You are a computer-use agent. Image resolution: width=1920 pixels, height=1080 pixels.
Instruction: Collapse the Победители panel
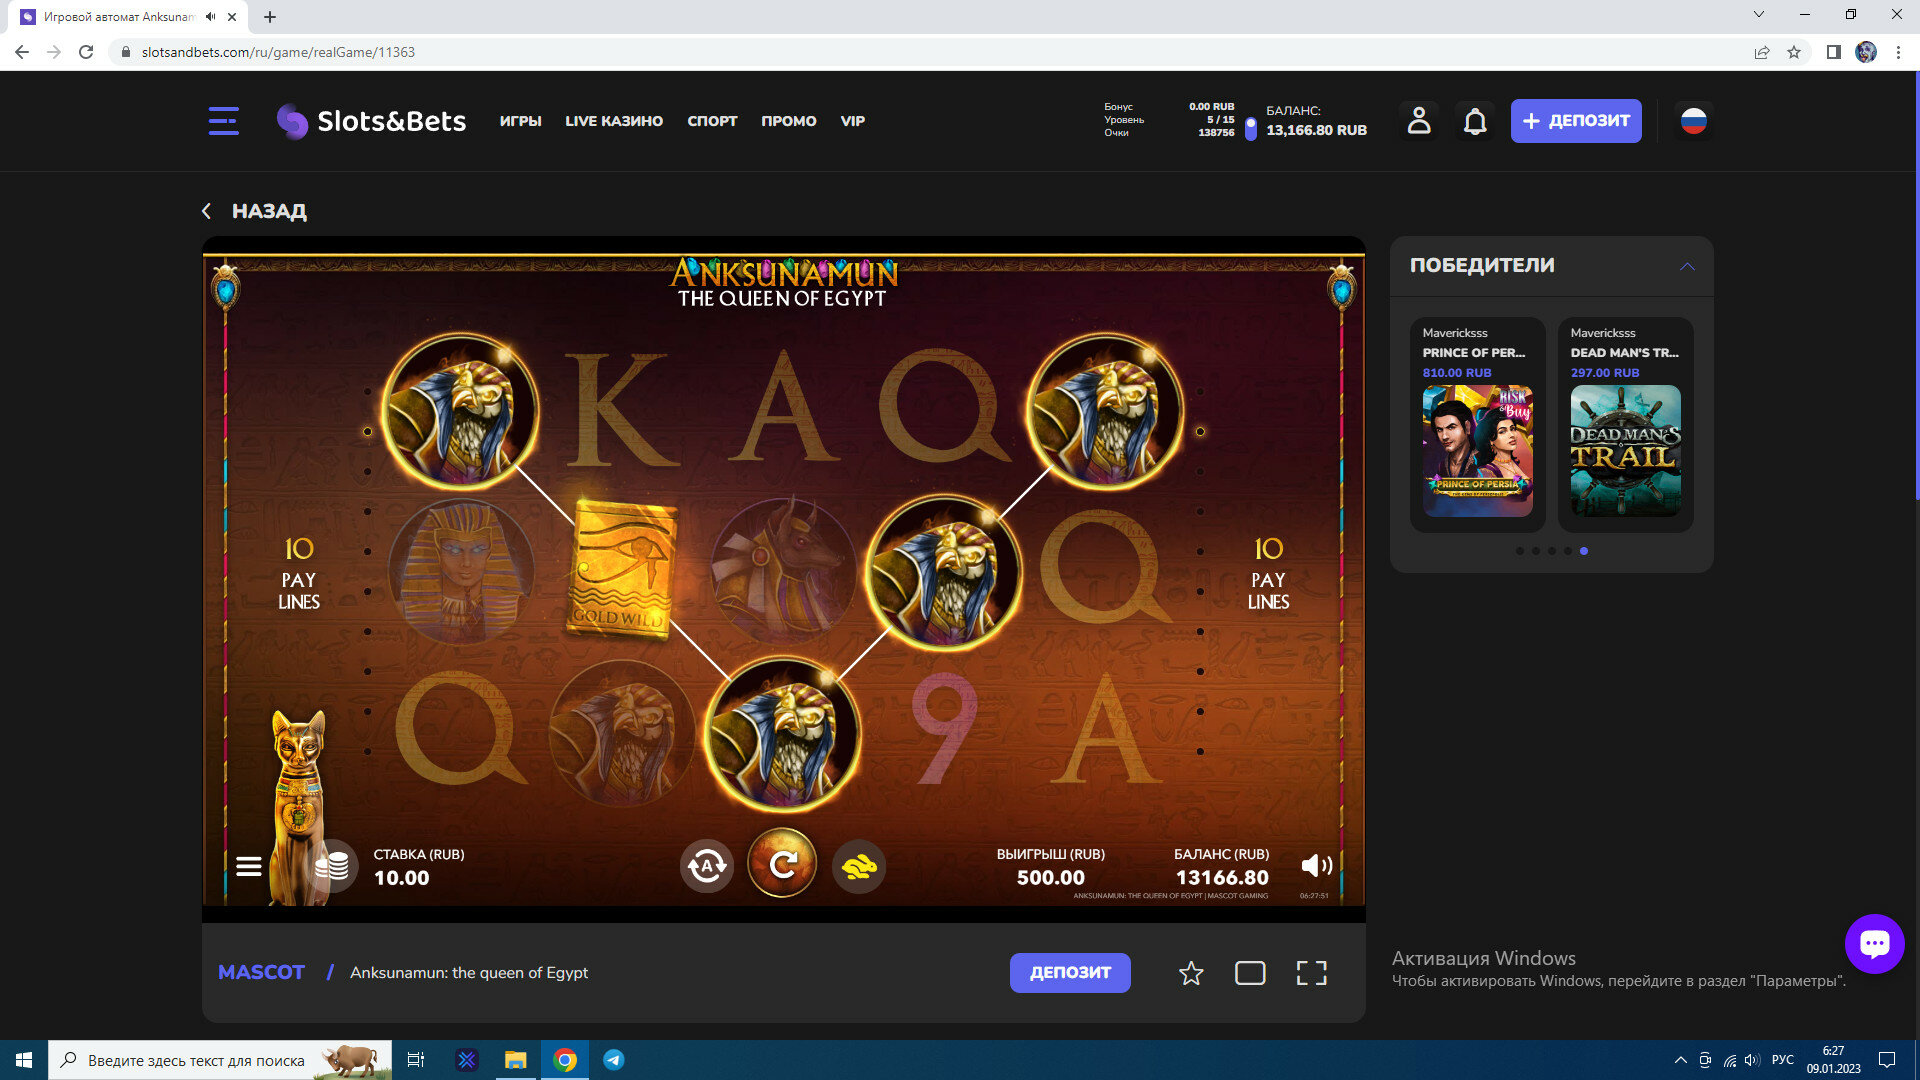tap(1687, 266)
